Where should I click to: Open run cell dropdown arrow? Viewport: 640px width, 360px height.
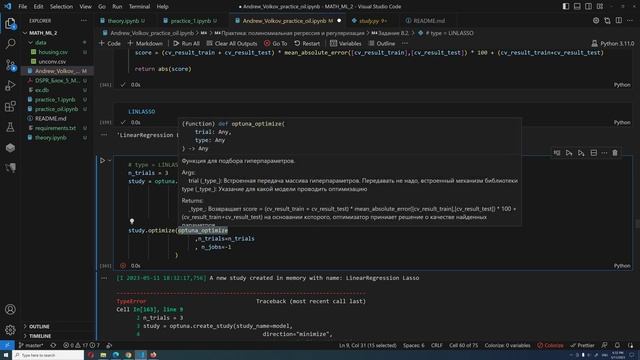pyautogui.click(x=109, y=160)
